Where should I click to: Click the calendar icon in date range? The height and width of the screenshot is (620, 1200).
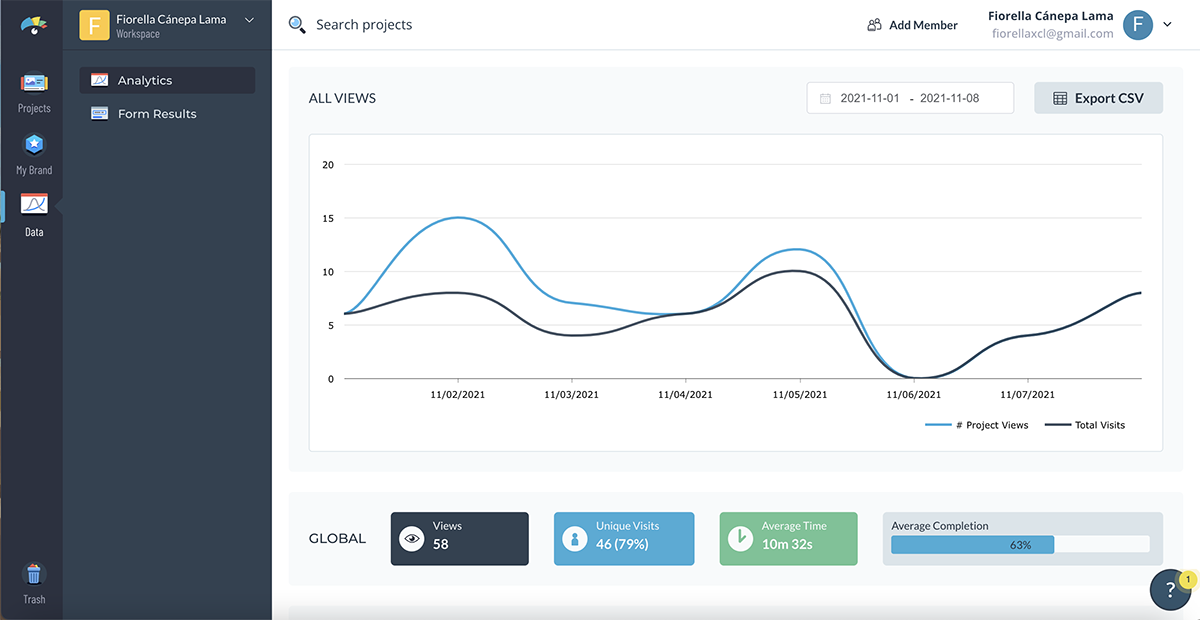pyautogui.click(x=825, y=99)
